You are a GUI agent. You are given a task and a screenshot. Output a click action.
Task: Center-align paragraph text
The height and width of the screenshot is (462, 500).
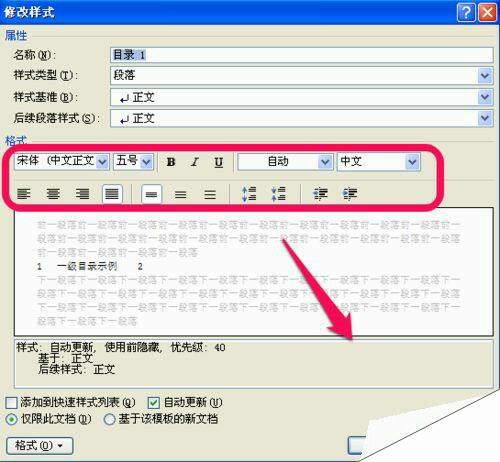coord(53,194)
